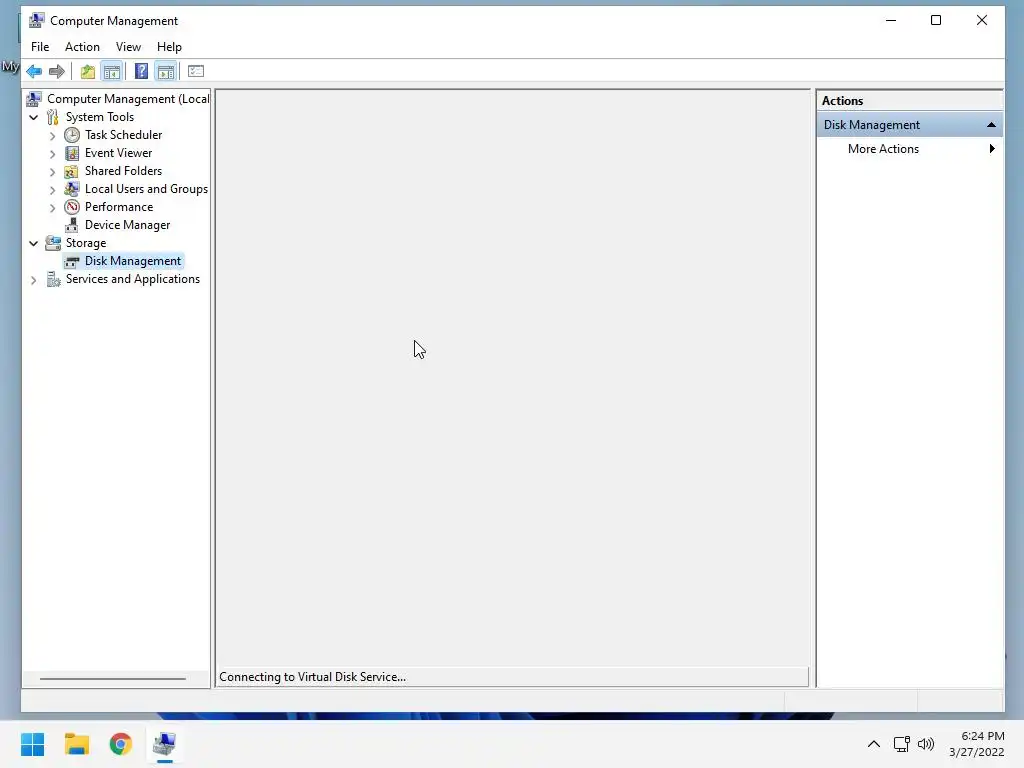Collapse the Storage tree node
Viewport: 1024px width, 768px height.
(33, 243)
